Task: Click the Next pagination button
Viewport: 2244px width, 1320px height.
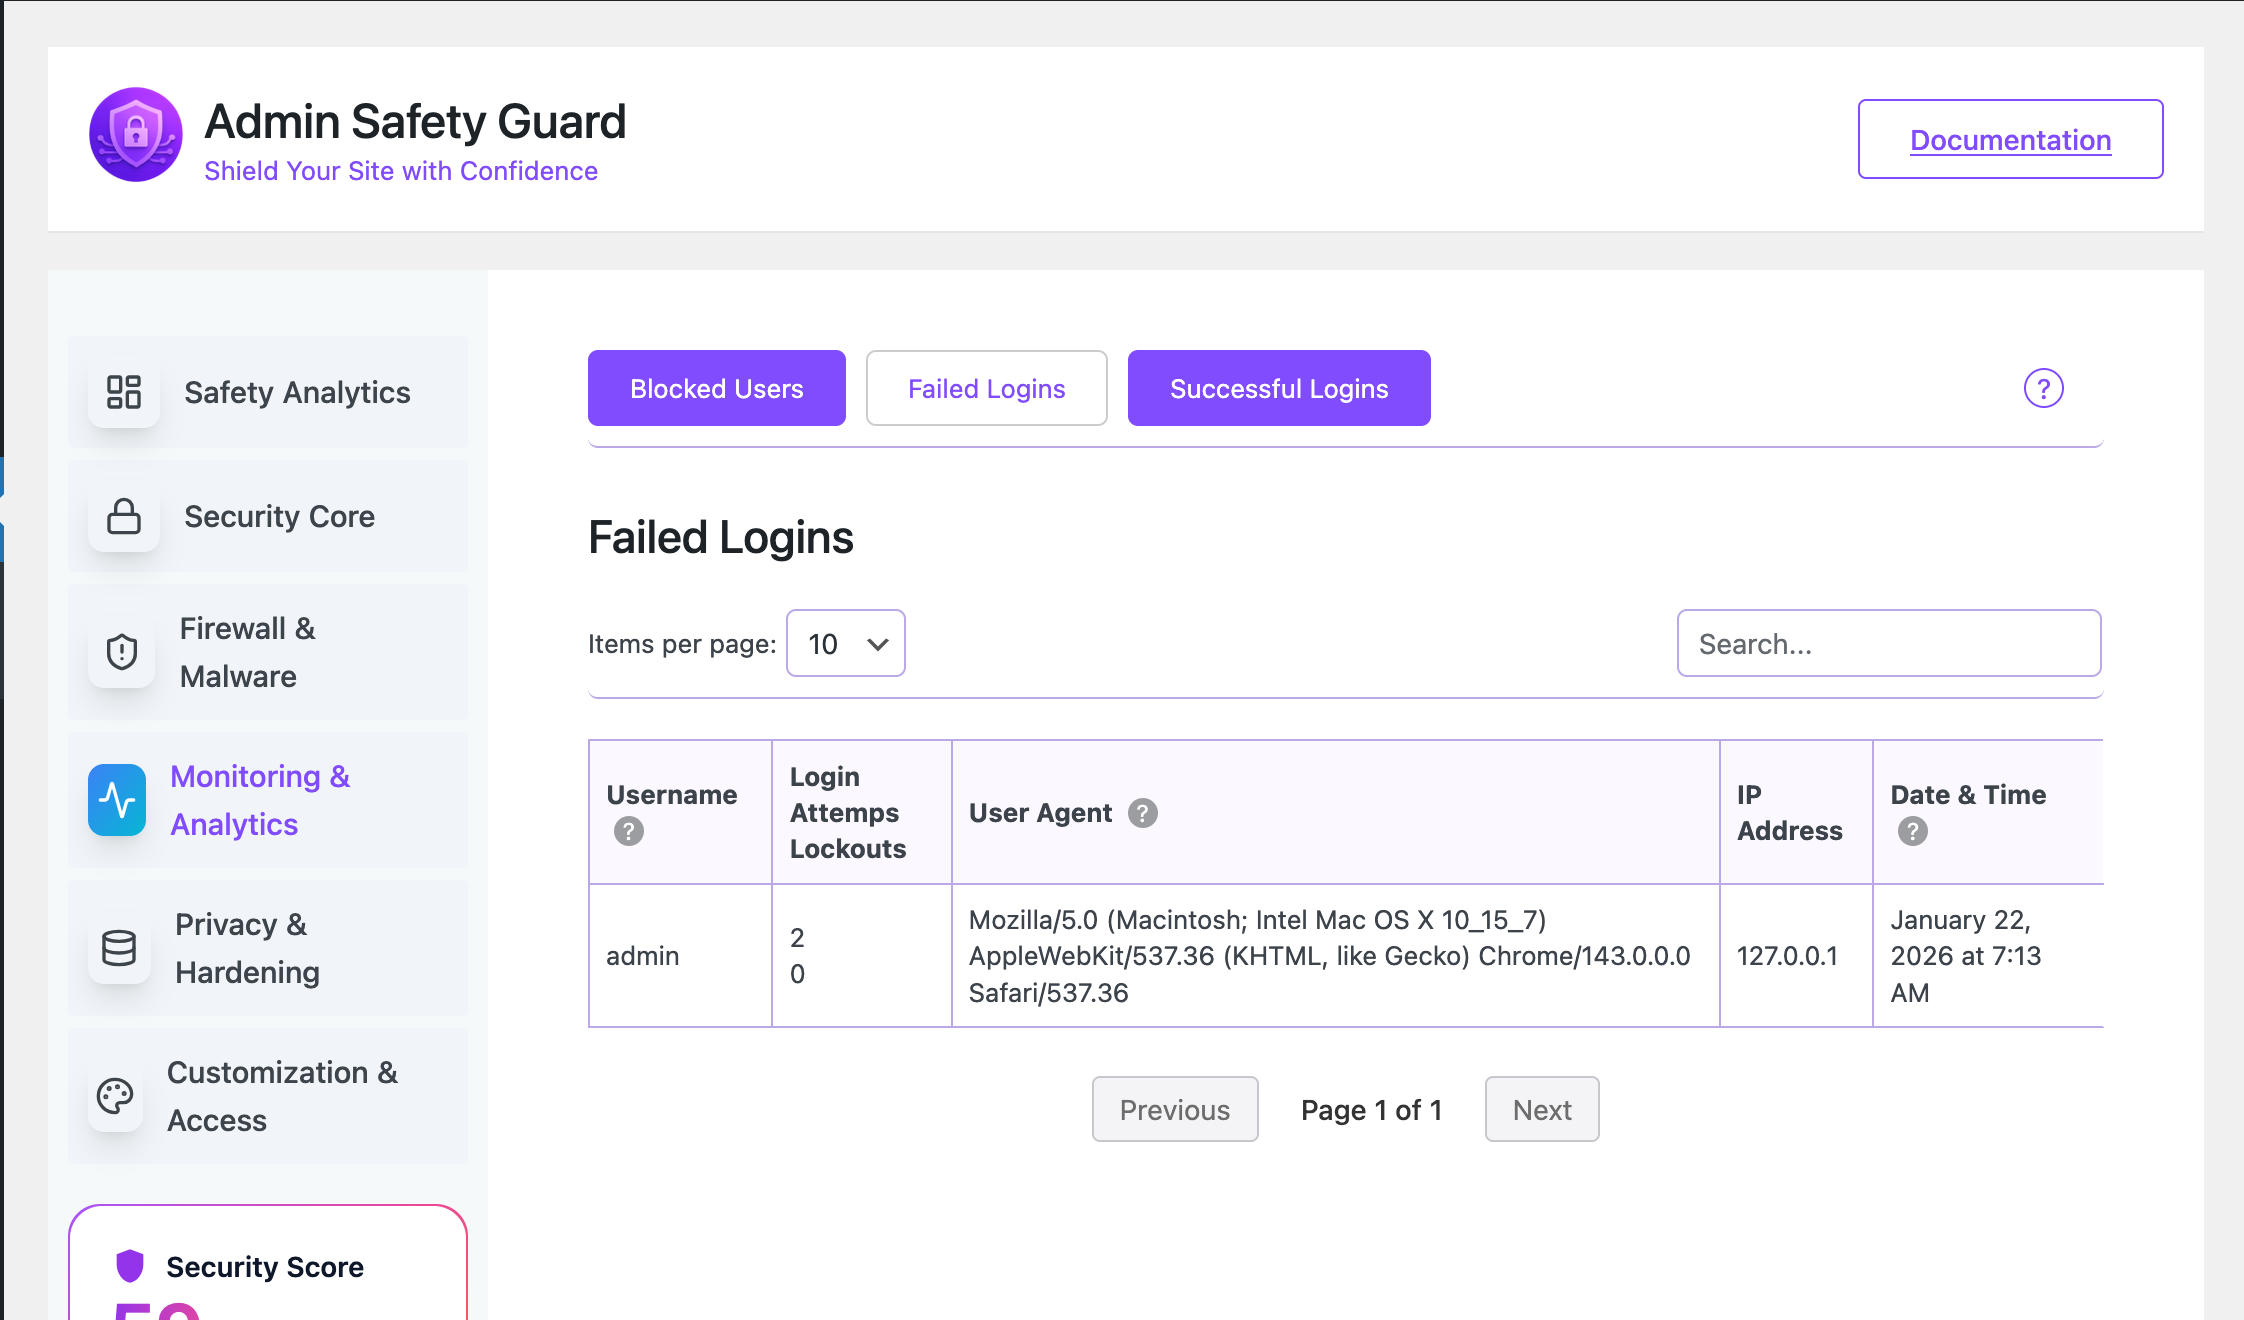Action: 1541,1109
